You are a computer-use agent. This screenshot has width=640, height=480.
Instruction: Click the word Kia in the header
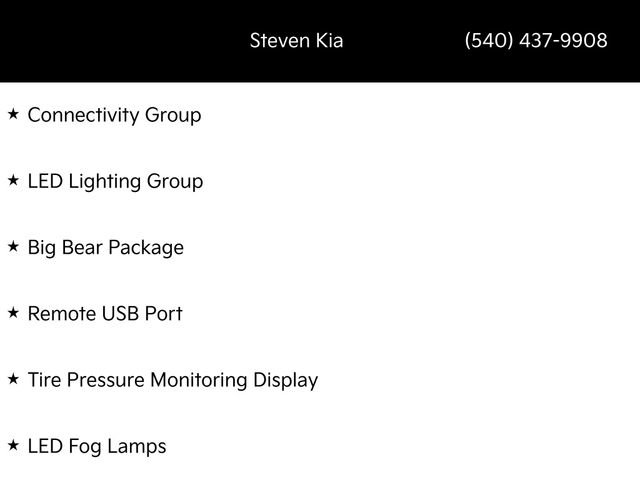pos(328,41)
